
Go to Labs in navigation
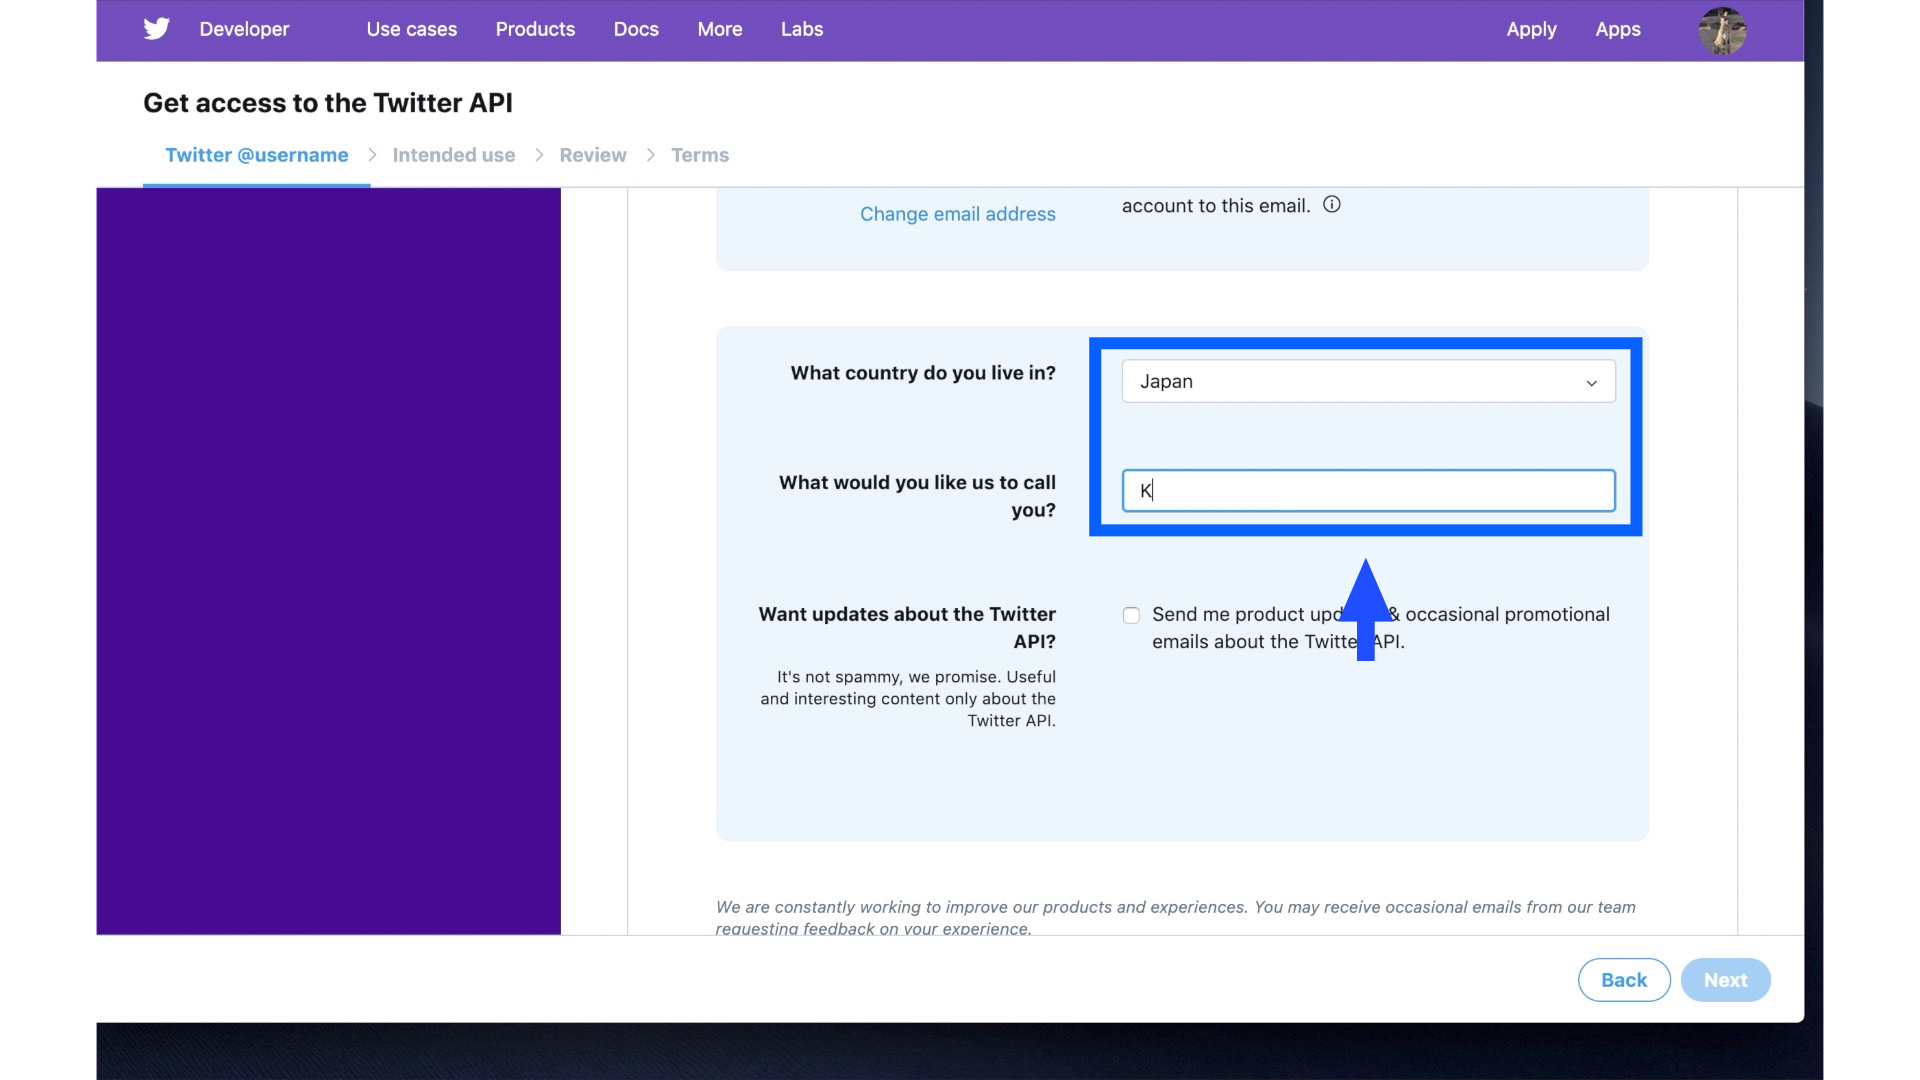(802, 29)
